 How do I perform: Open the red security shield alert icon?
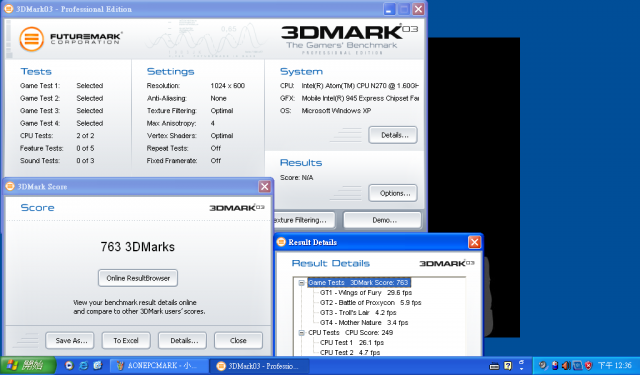pos(588,365)
